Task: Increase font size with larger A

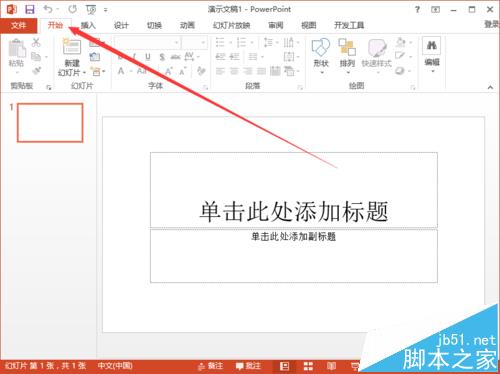Action: coord(168,71)
